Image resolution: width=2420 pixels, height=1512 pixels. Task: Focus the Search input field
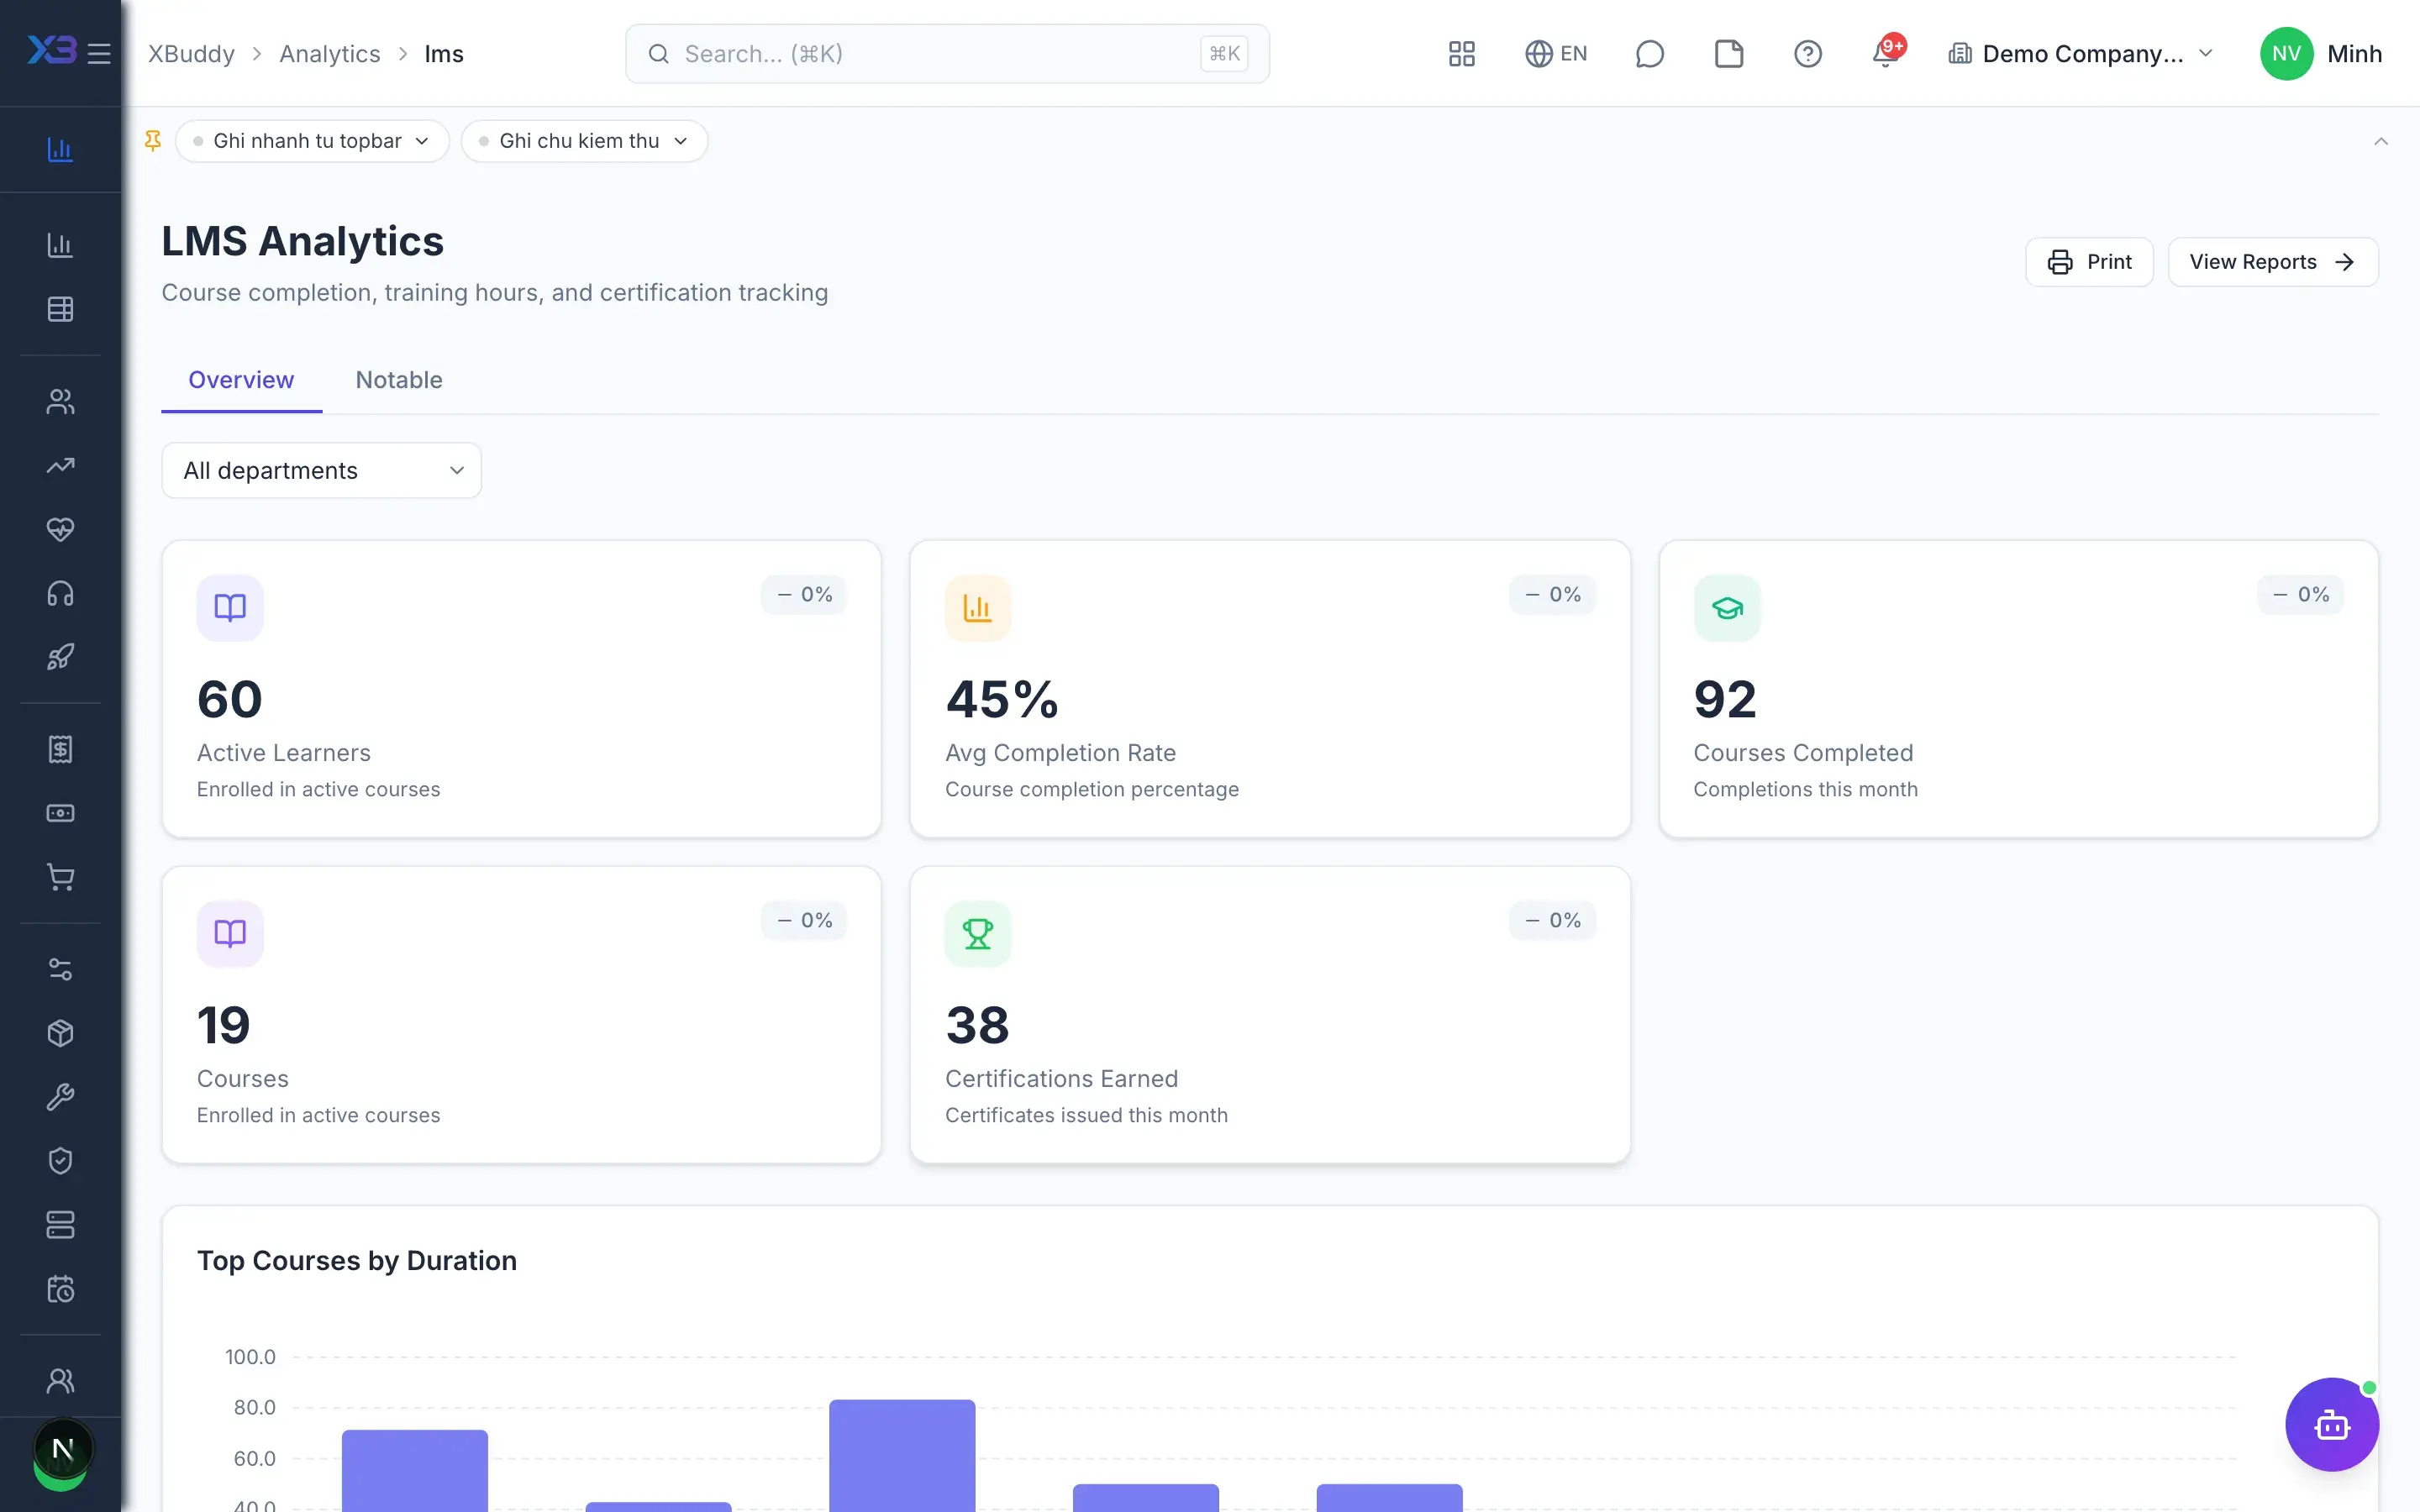point(947,54)
